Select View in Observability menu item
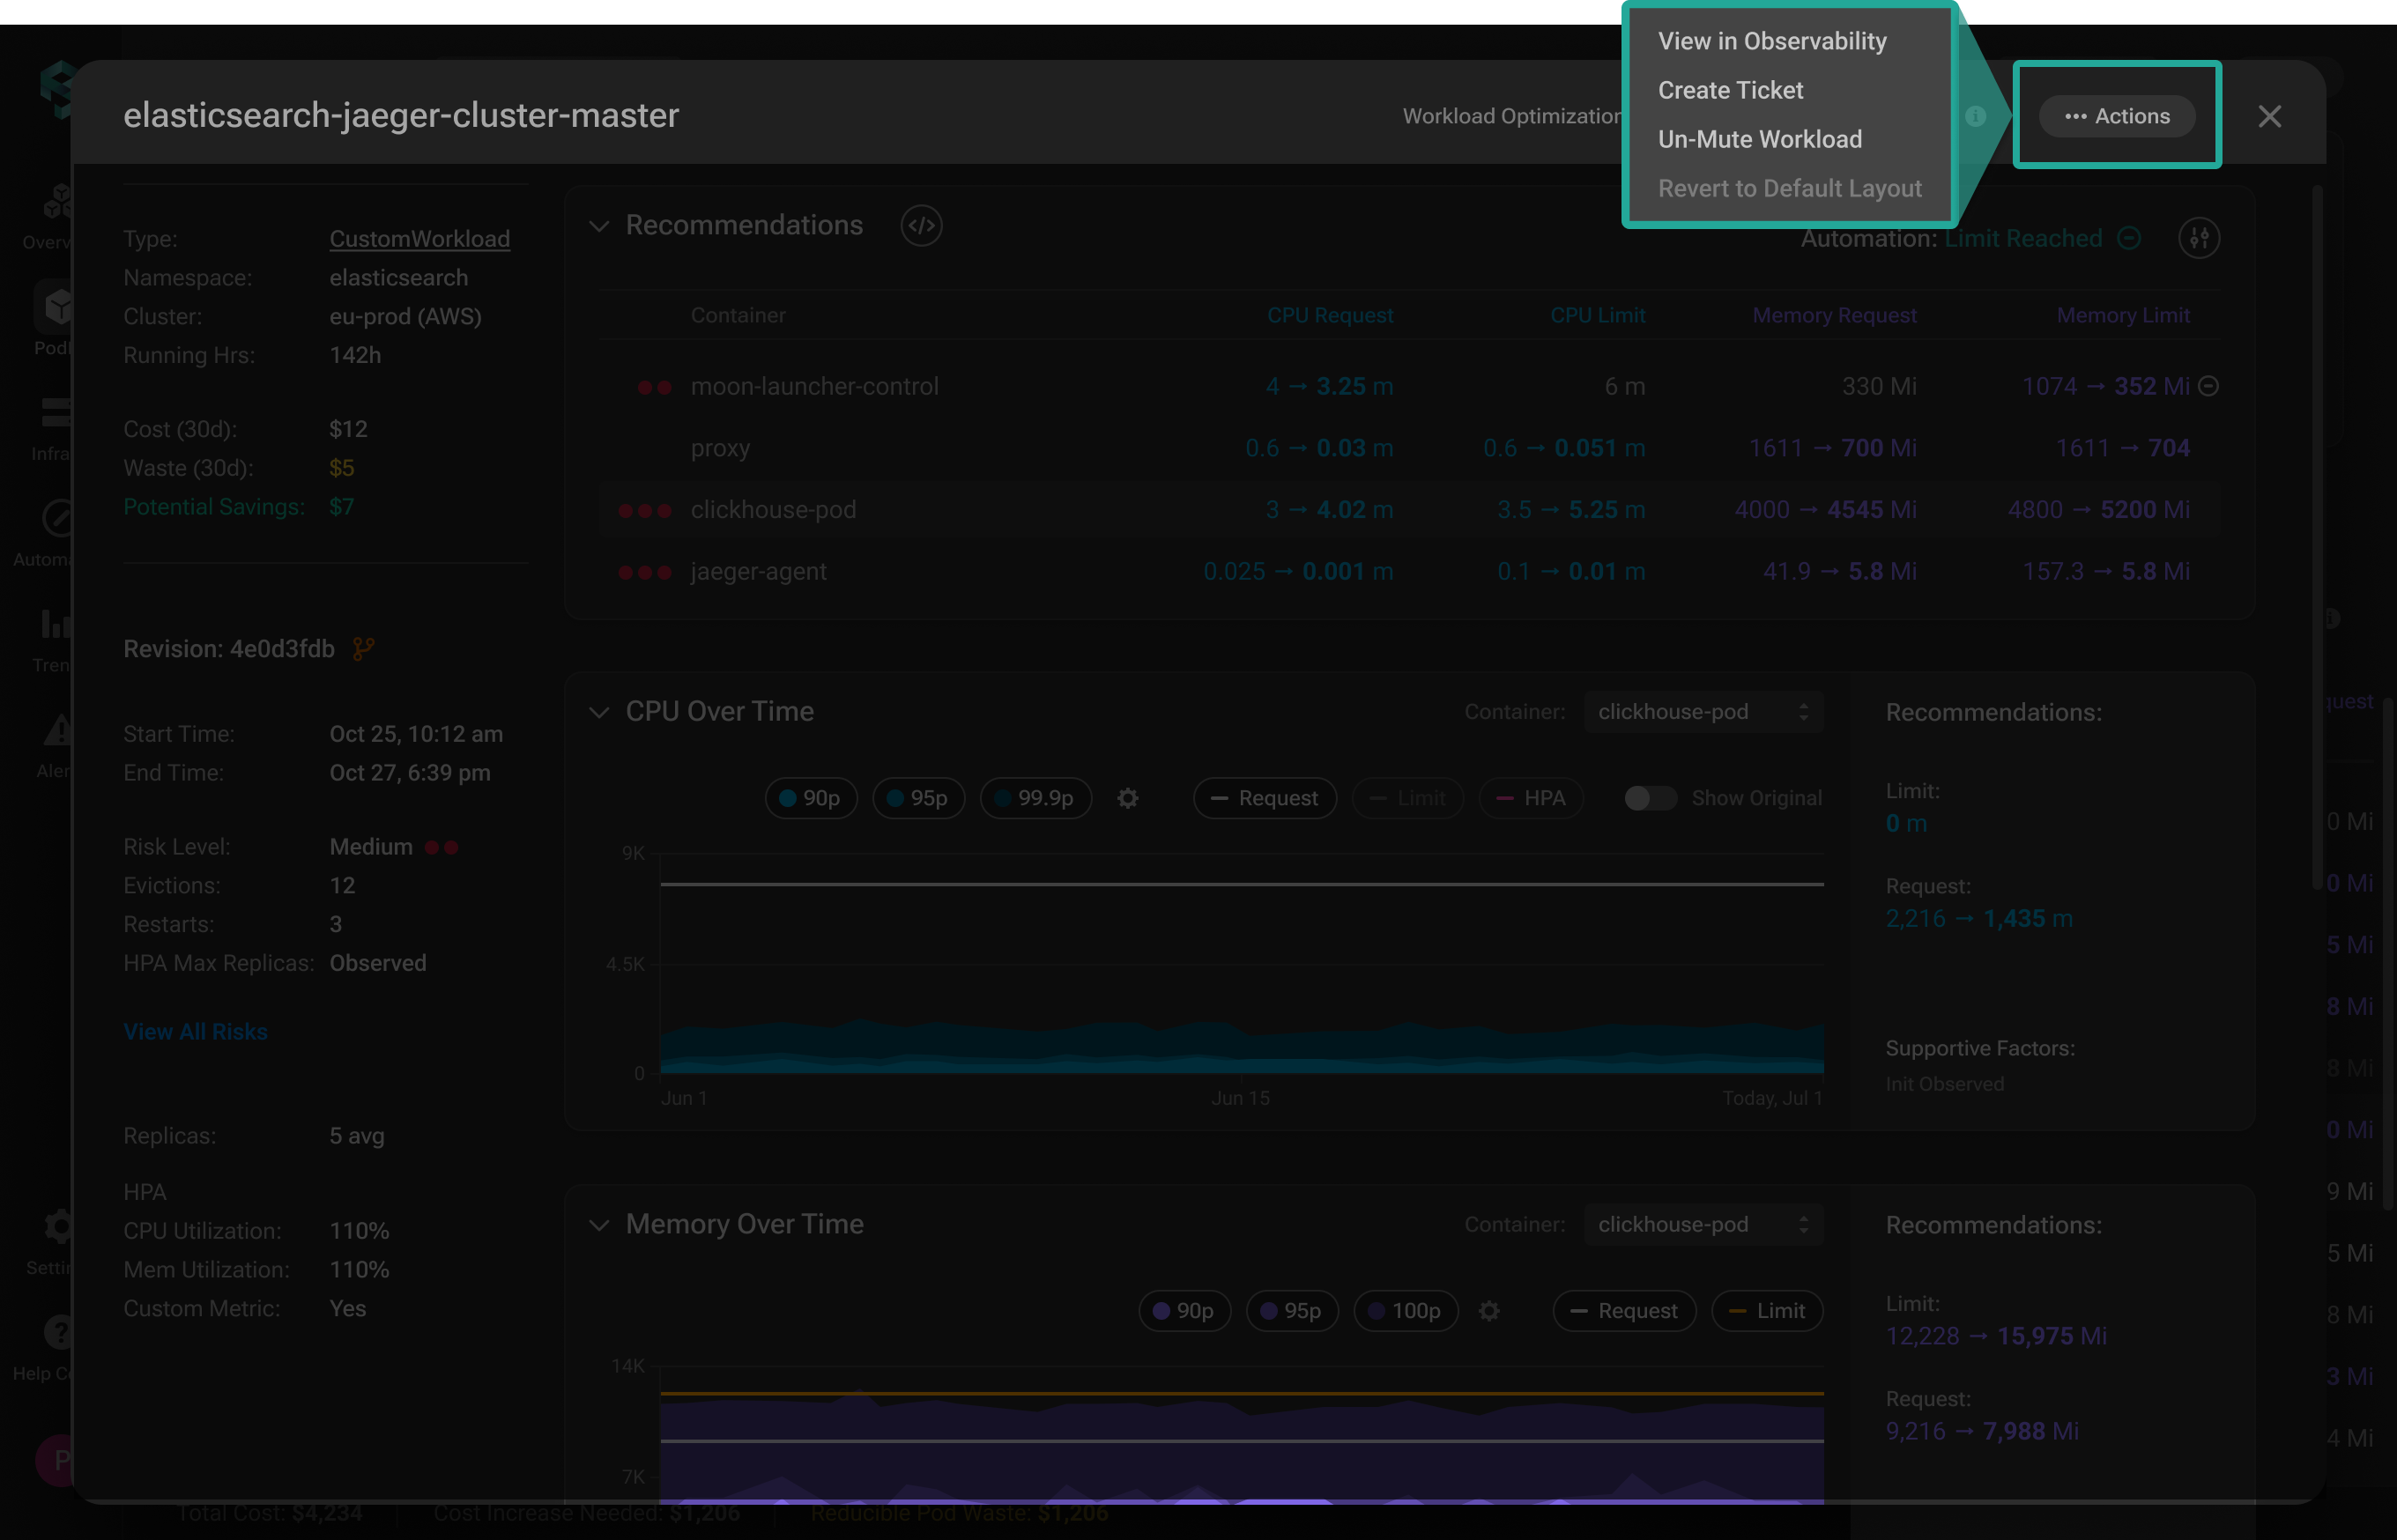 1771,41
